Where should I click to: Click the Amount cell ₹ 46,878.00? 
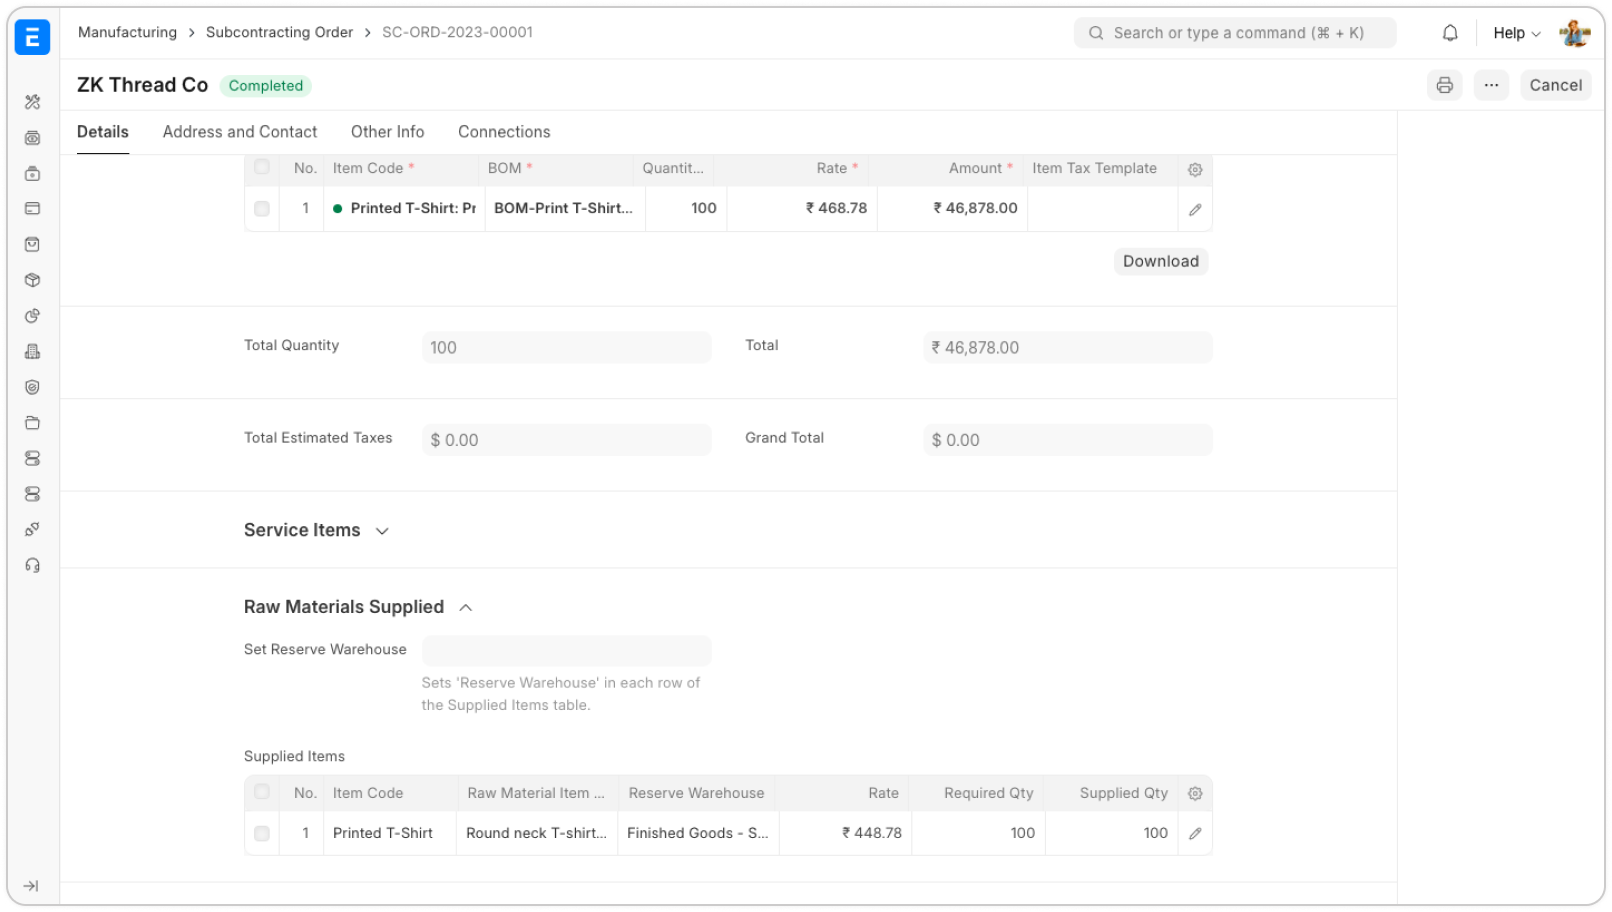pyautogui.click(x=952, y=208)
